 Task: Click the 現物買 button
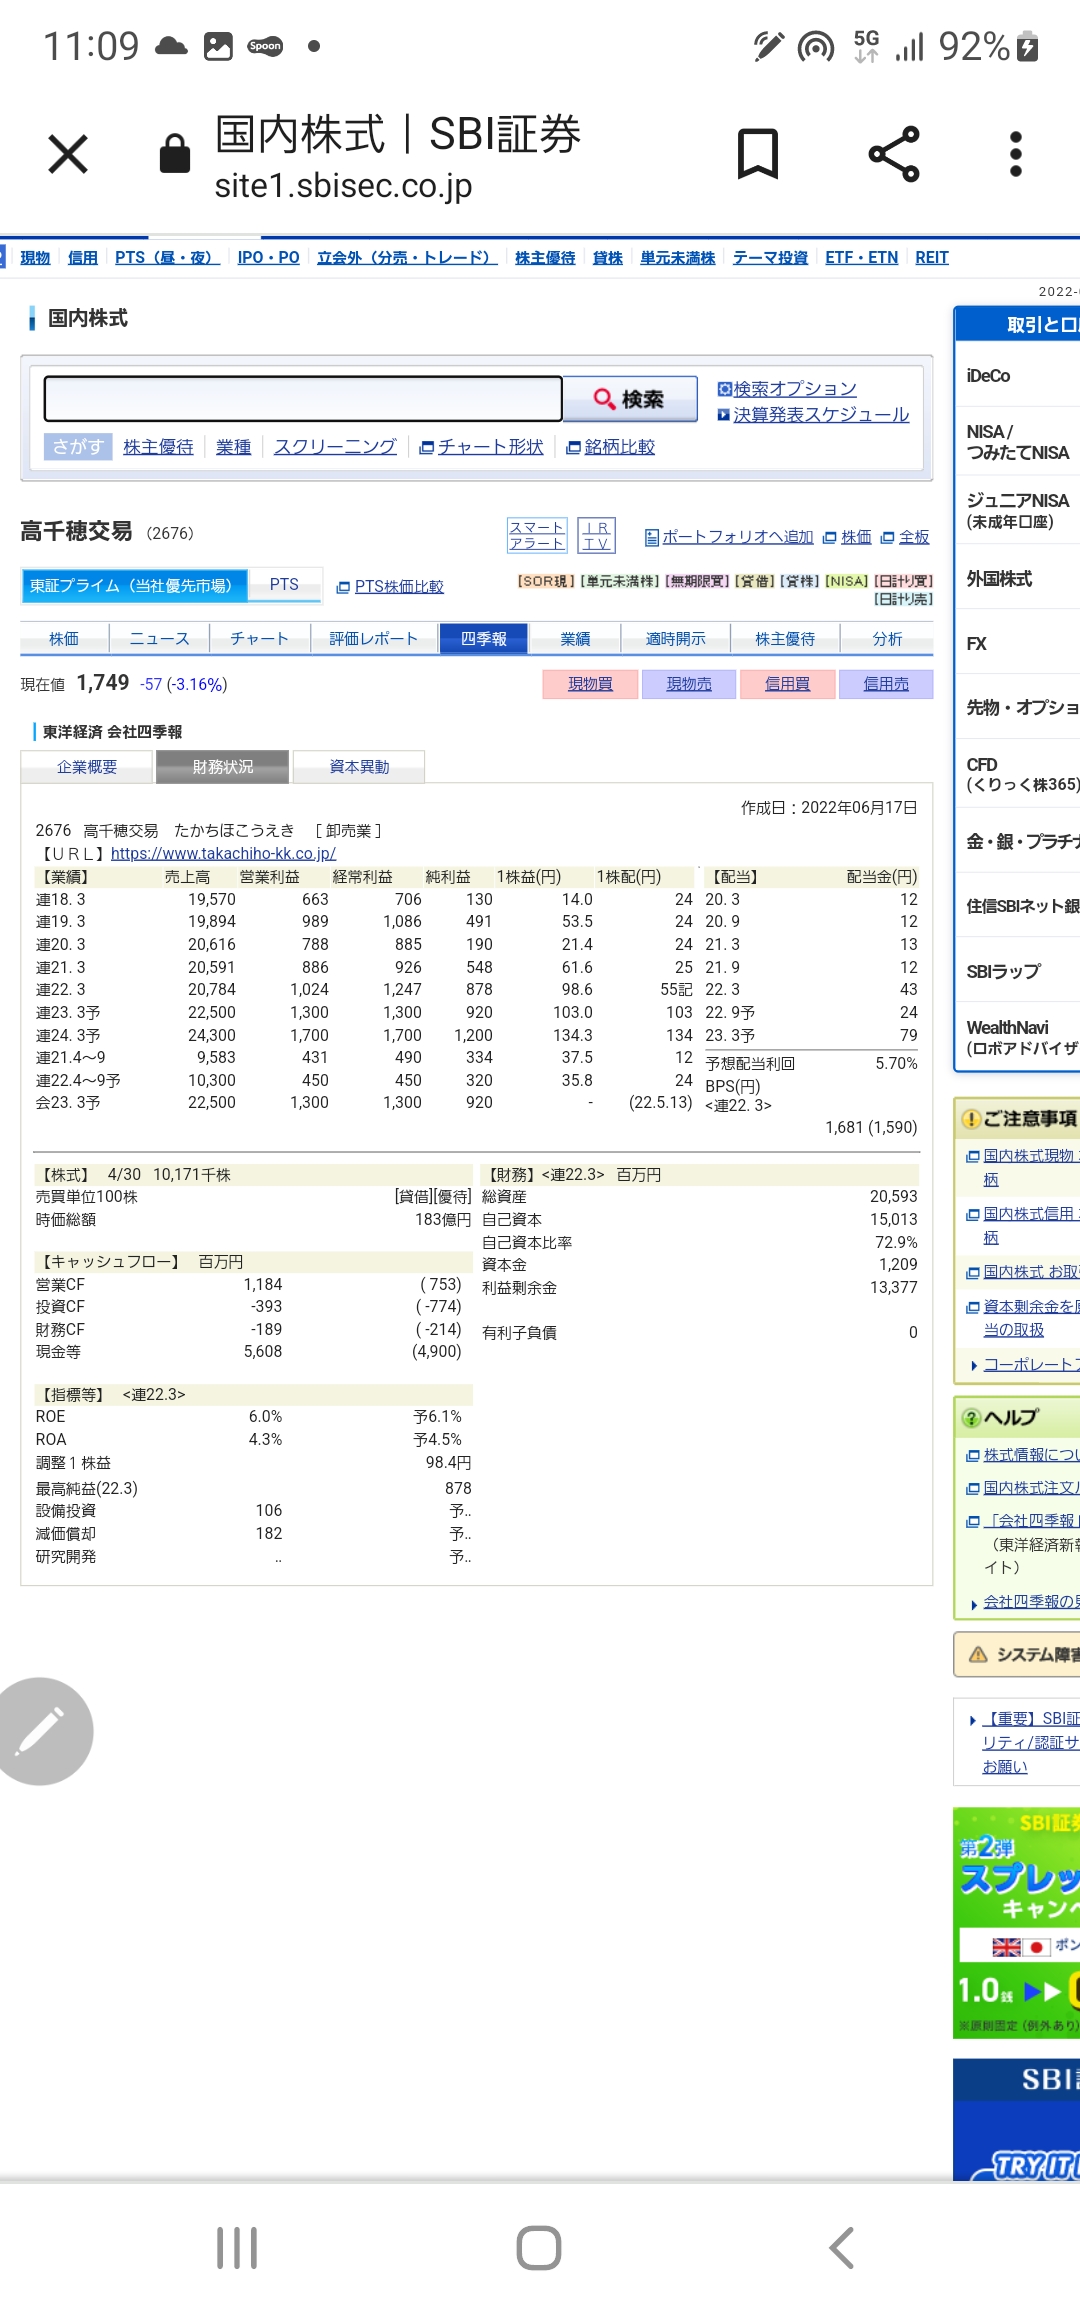590,684
